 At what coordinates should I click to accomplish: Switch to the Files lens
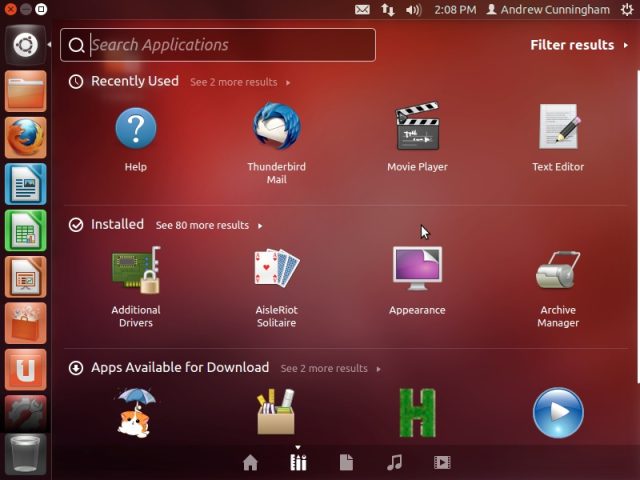pos(346,463)
